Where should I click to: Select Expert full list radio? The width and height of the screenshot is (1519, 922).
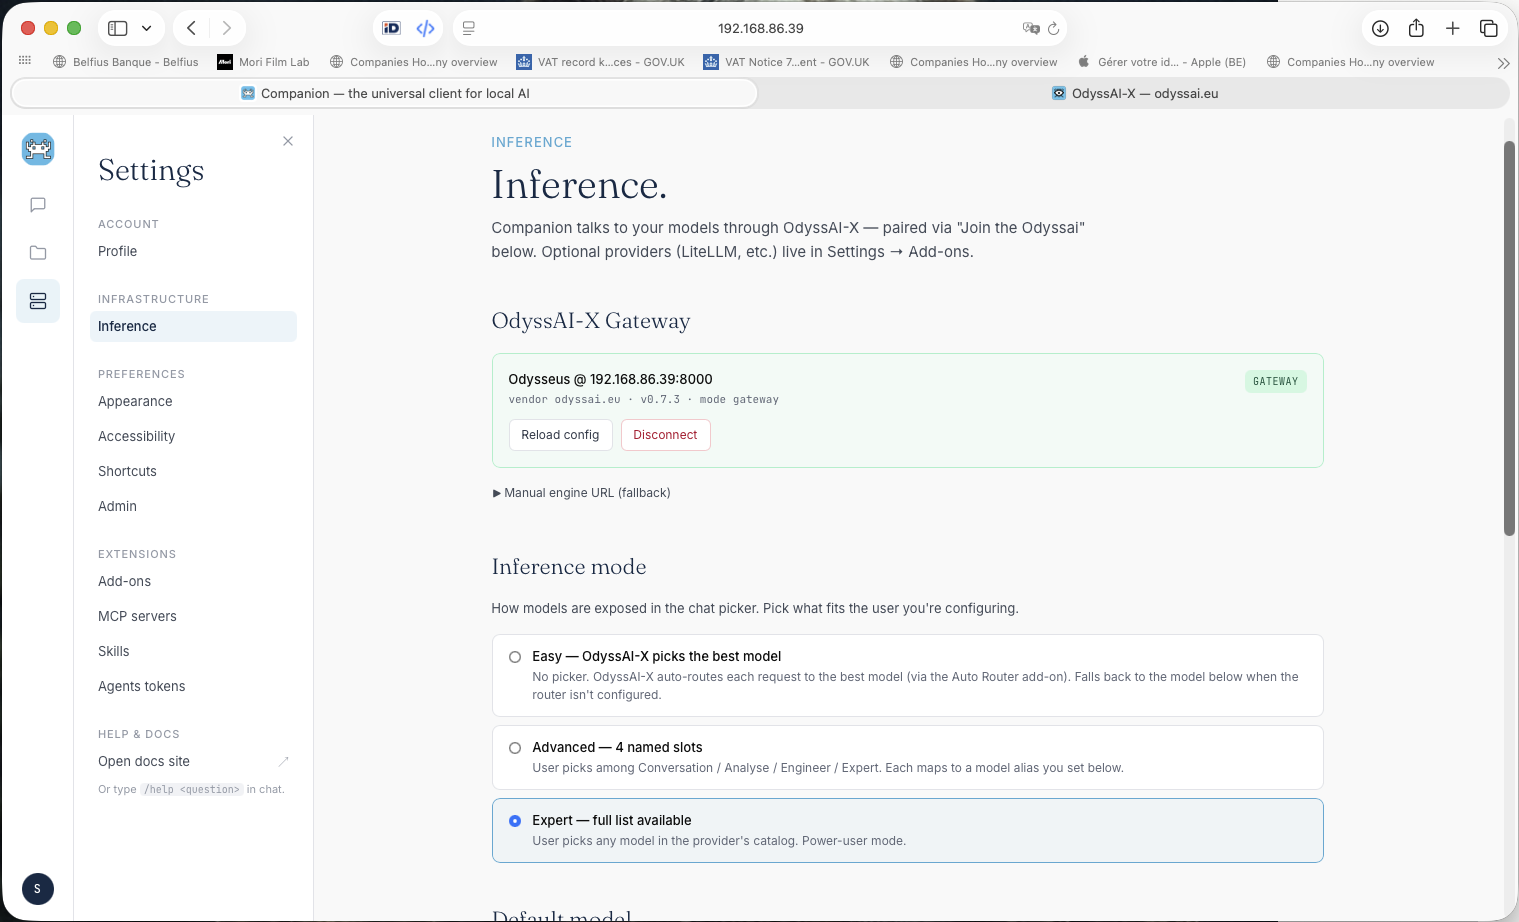(515, 821)
